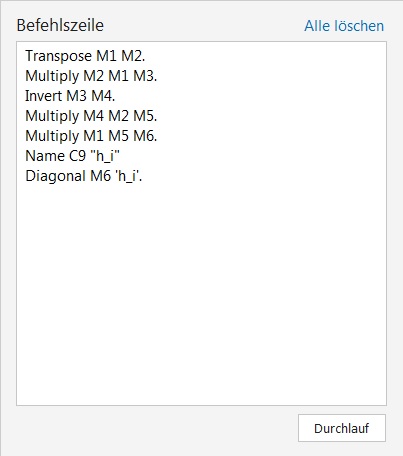Click the quoted "h_i" on the Name line
This screenshot has height=456, width=403.
click(x=105, y=156)
